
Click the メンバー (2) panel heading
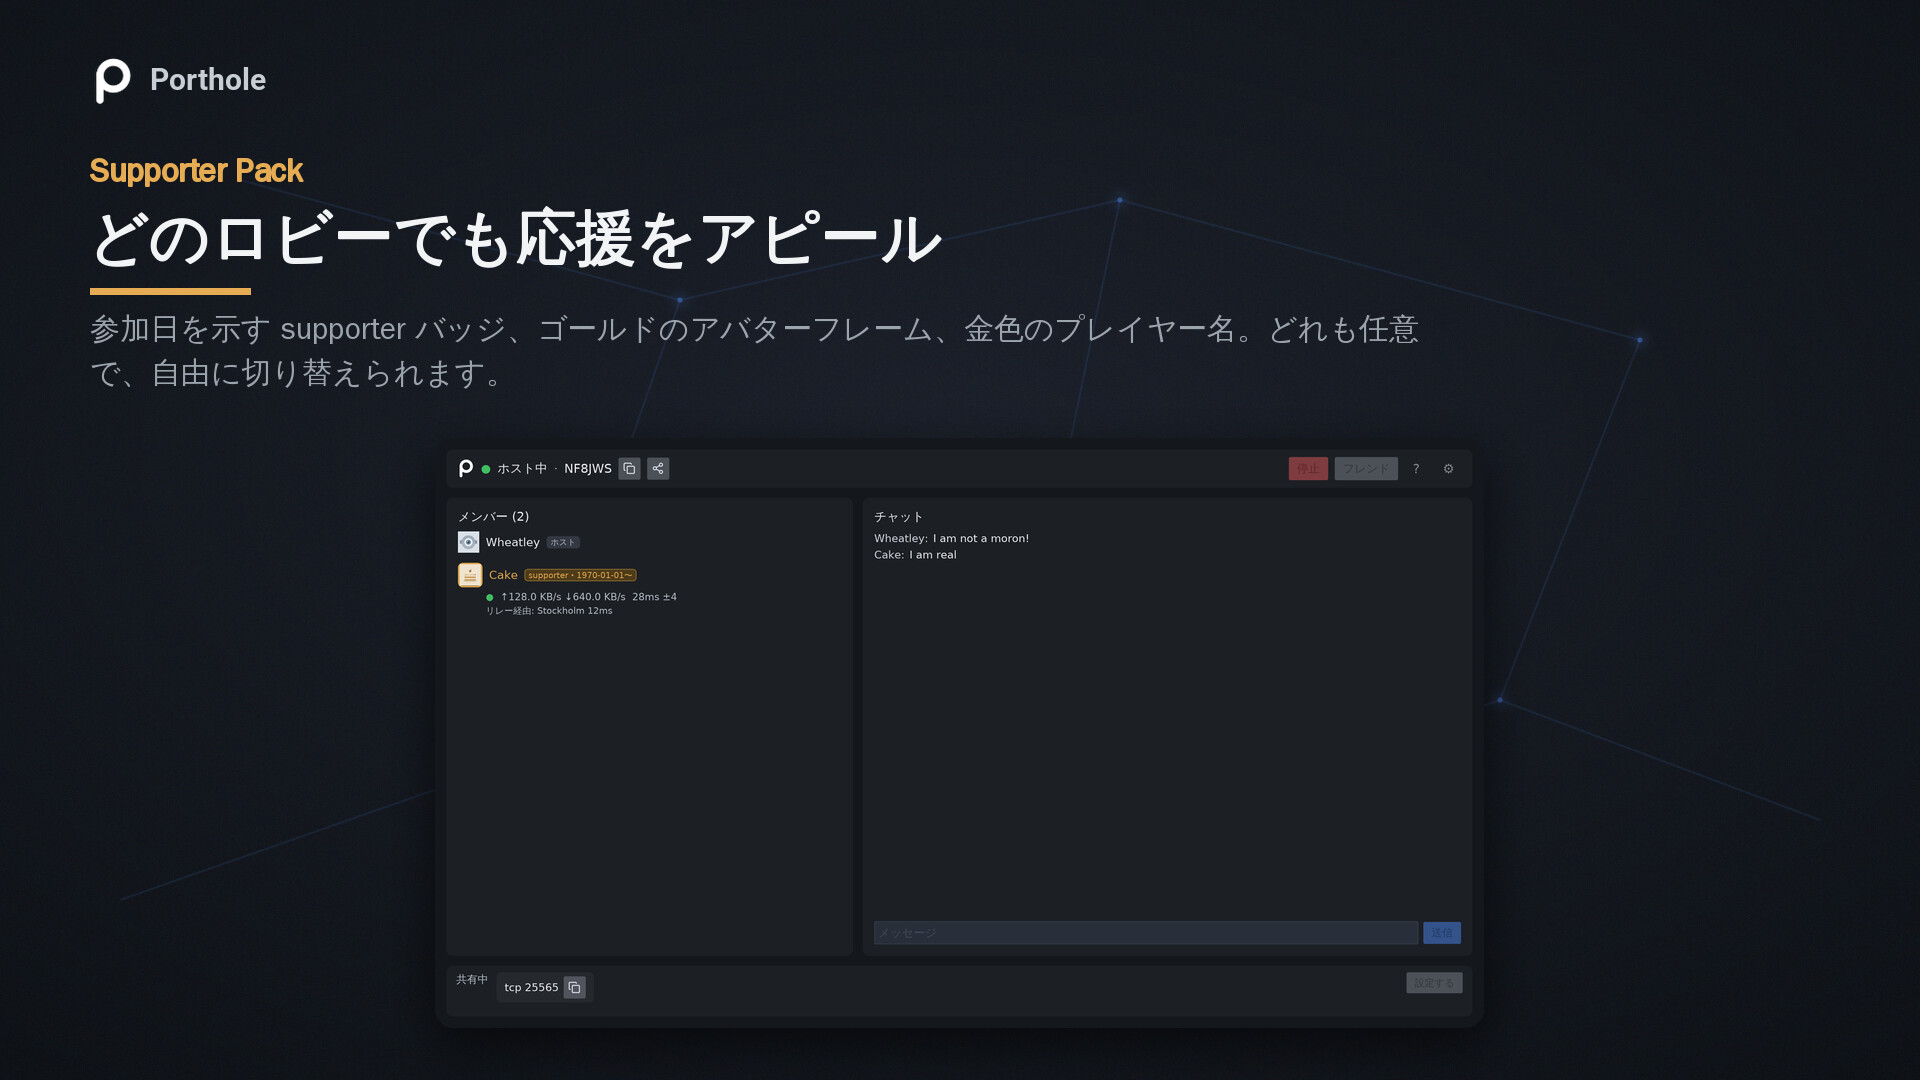click(493, 516)
